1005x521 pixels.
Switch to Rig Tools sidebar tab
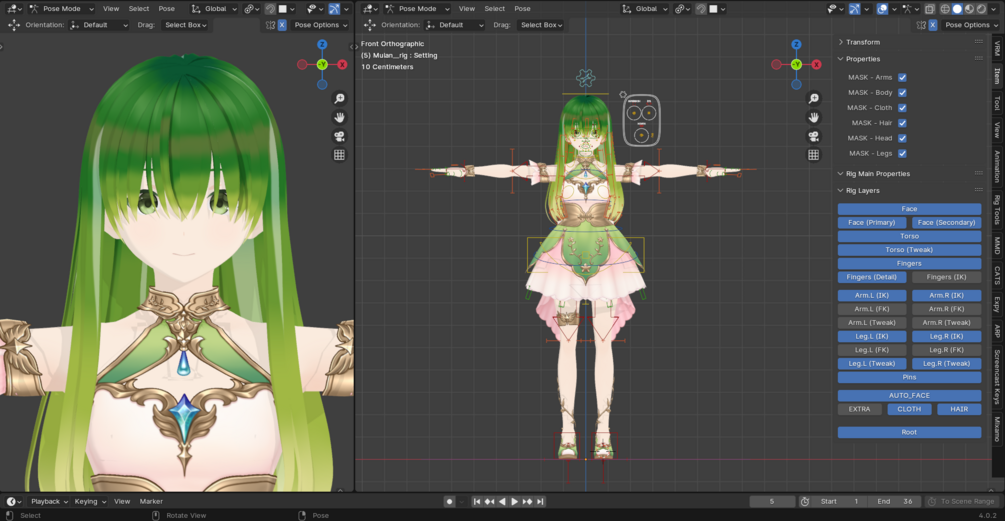tap(997, 209)
